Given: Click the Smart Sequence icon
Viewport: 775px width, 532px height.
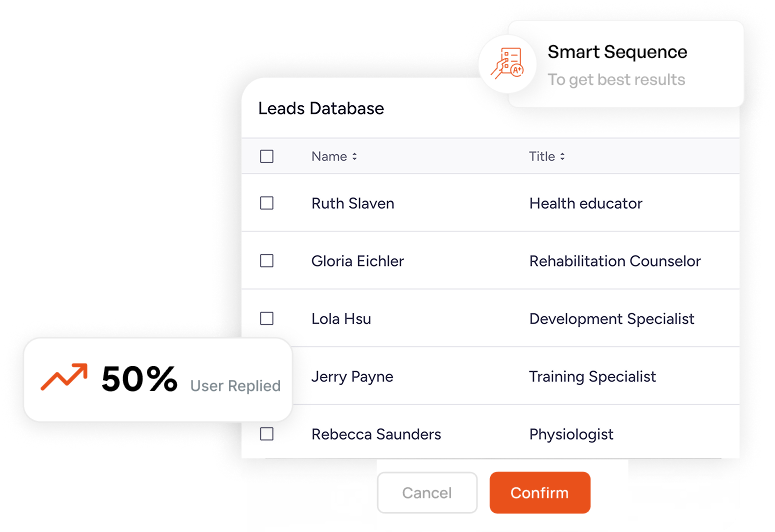Looking at the screenshot, I should [x=506, y=64].
